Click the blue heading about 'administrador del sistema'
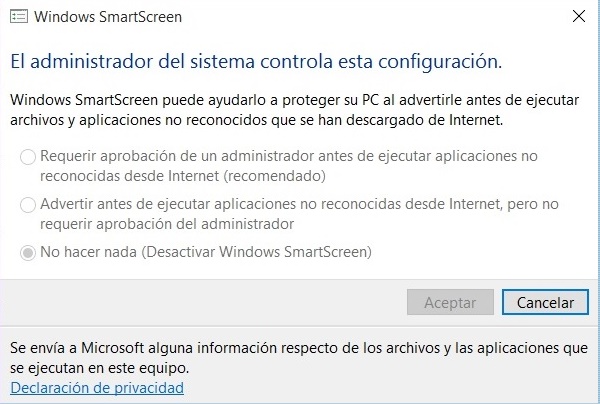This screenshot has height=404, width=600. (255, 61)
